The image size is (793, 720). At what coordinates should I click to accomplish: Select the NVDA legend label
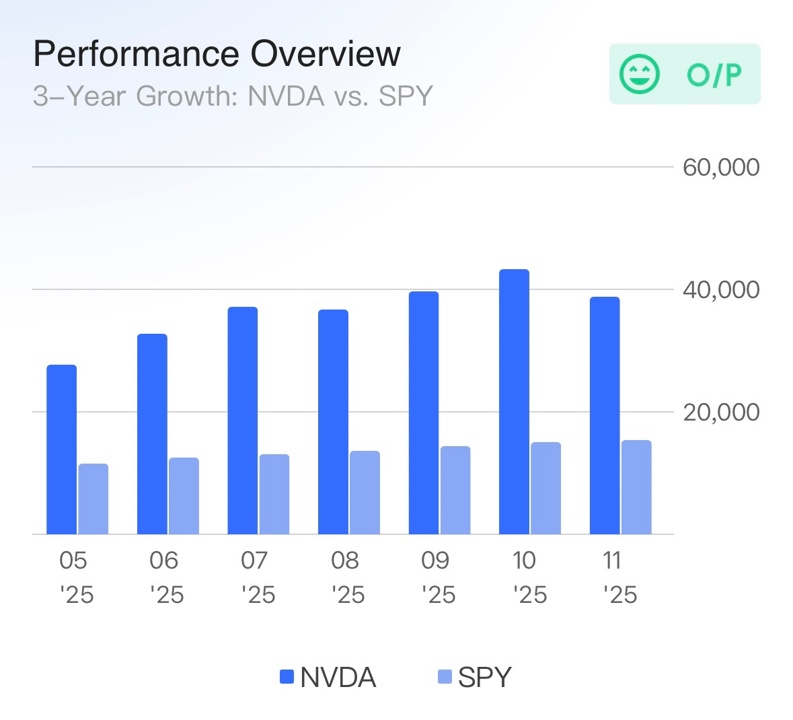pyautogui.click(x=338, y=677)
